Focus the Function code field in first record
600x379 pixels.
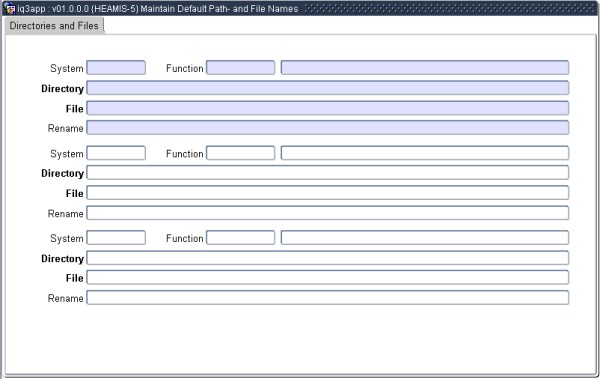click(240, 68)
